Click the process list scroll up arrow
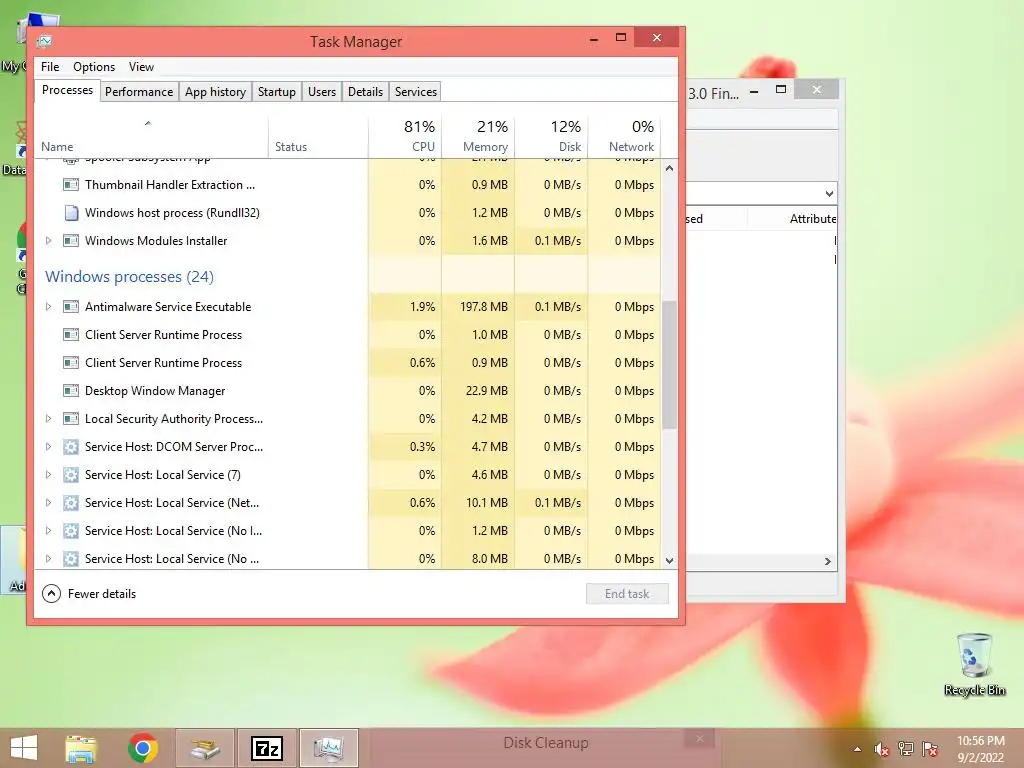Viewport: 1024px width, 768px height. [x=669, y=168]
